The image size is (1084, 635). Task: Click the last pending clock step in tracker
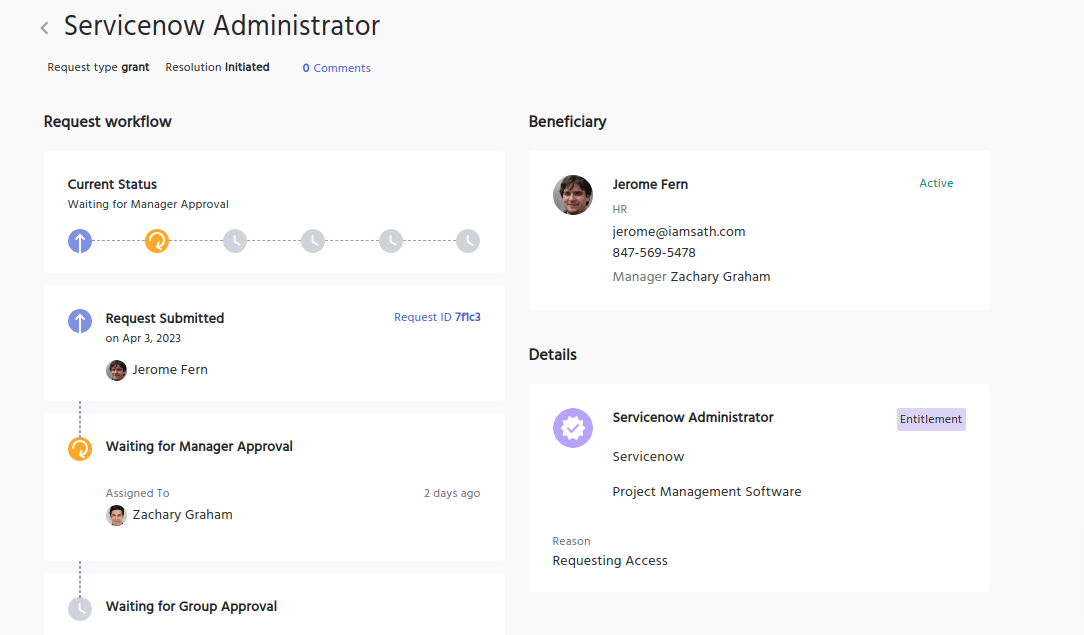tap(468, 241)
